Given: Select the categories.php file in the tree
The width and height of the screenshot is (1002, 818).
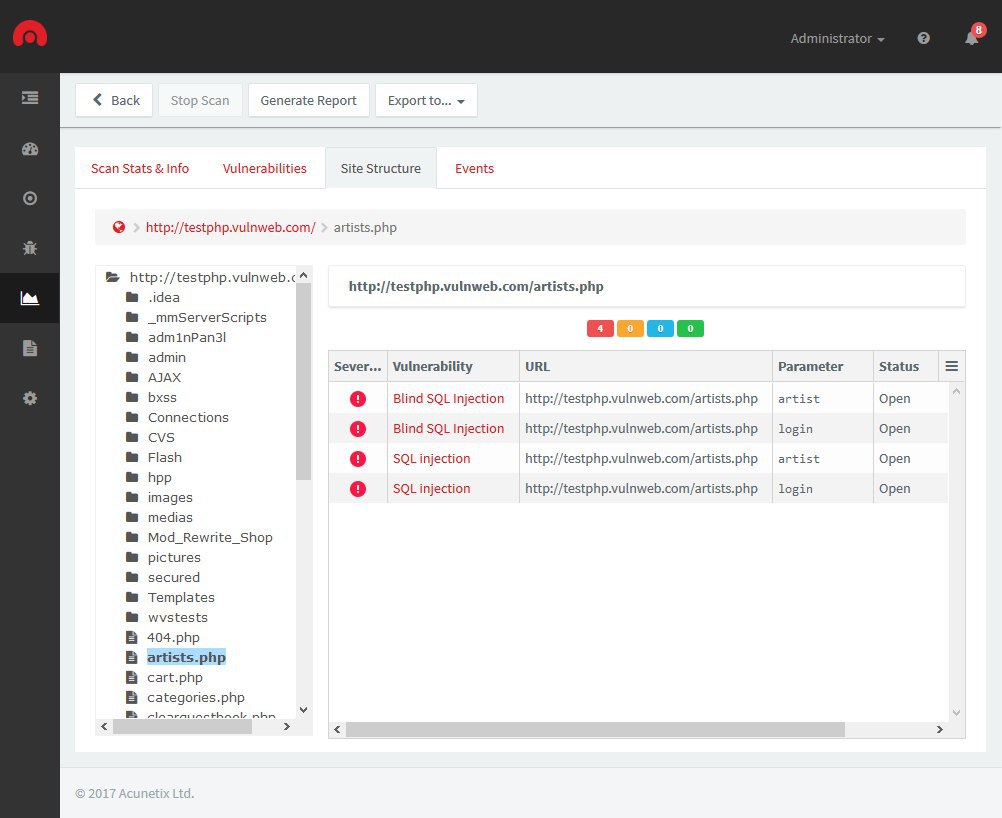Looking at the screenshot, I should (196, 698).
